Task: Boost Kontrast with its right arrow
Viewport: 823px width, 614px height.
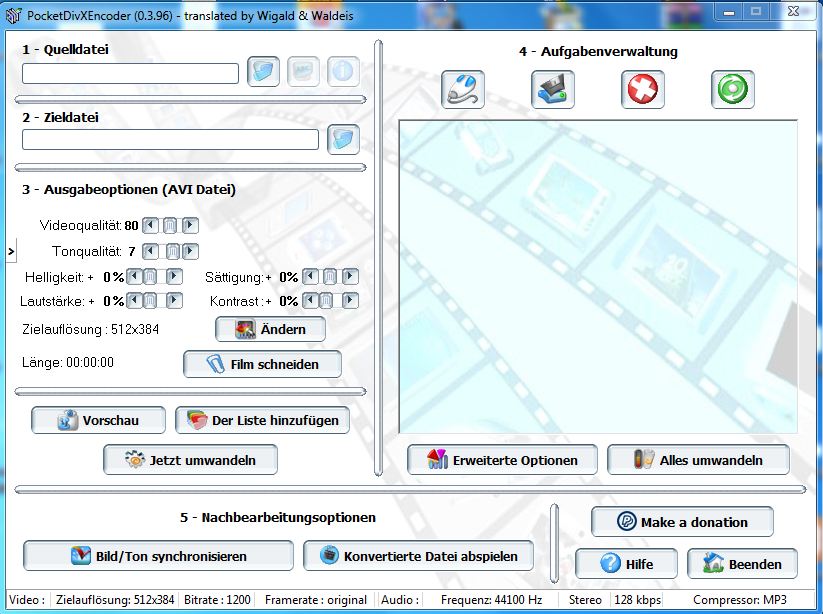Action: click(350, 301)
